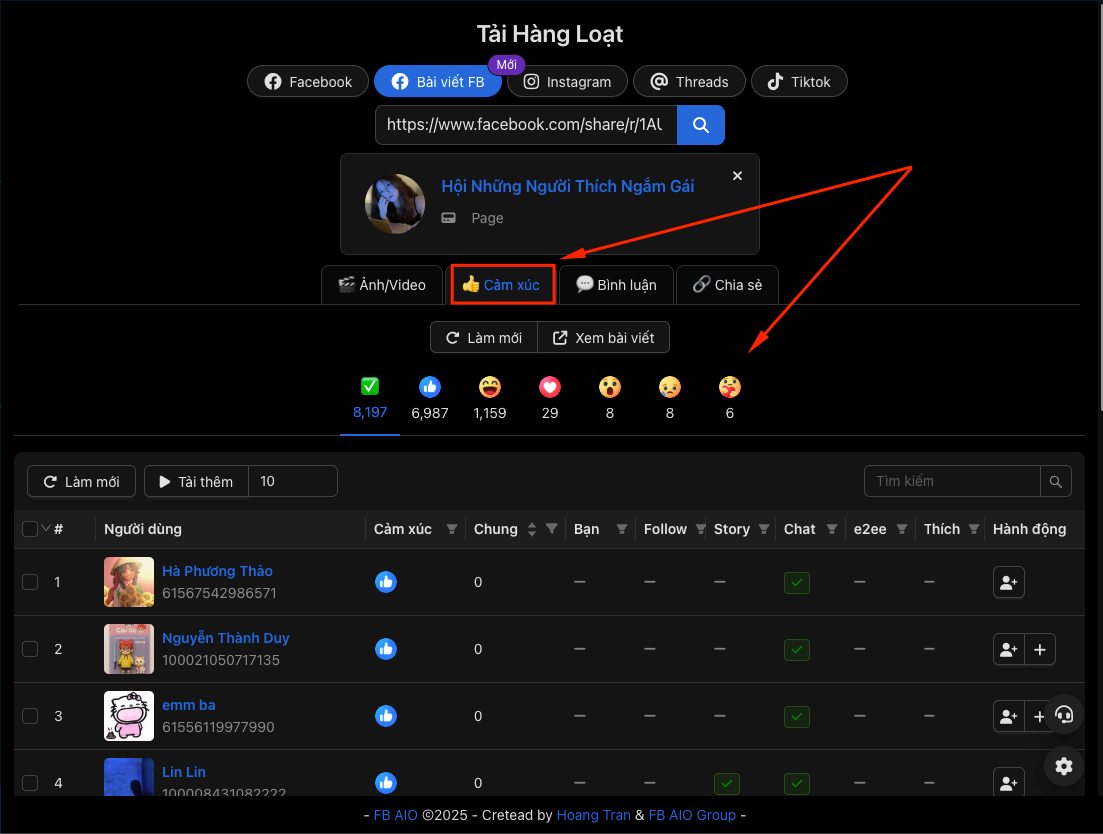Switch to the Bài viết FB tab
The width and height of the screenshot is (1103, 834).
438,82
